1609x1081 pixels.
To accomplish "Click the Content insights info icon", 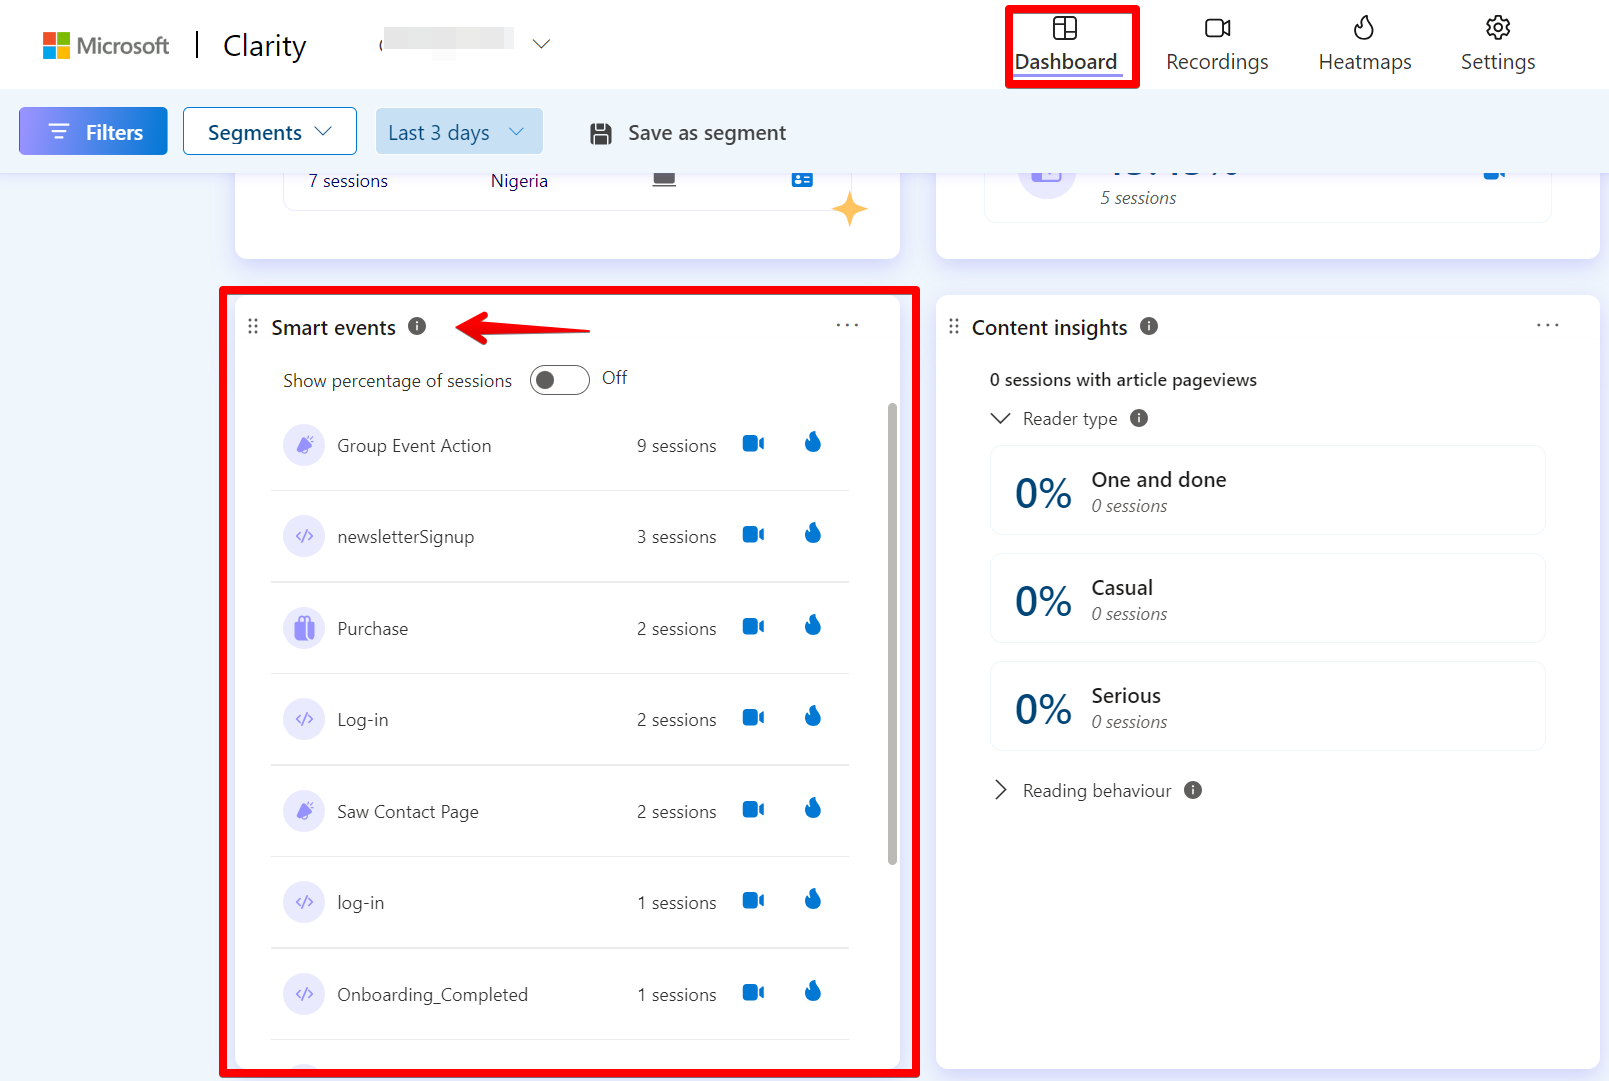I will pyautogui.click(x=1150, y=326).
